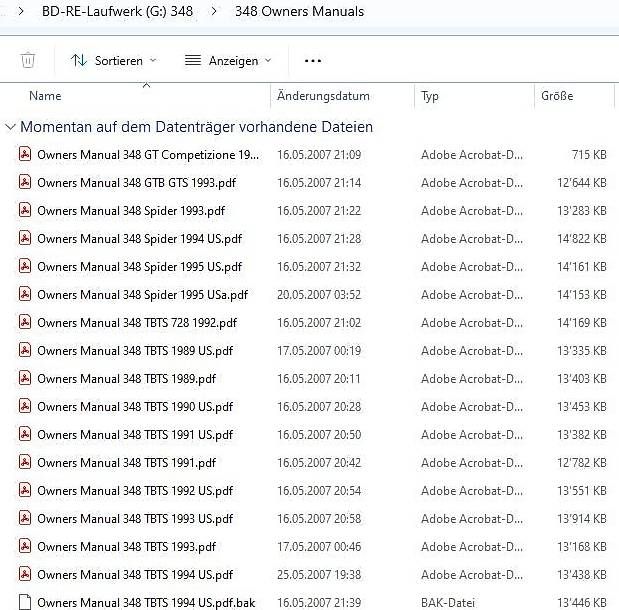Click the 'BAK-Datei' type cell
Image resolution: width=619 pixels, height=610 pixels.
pyautogui.click(x=448, y=603)
